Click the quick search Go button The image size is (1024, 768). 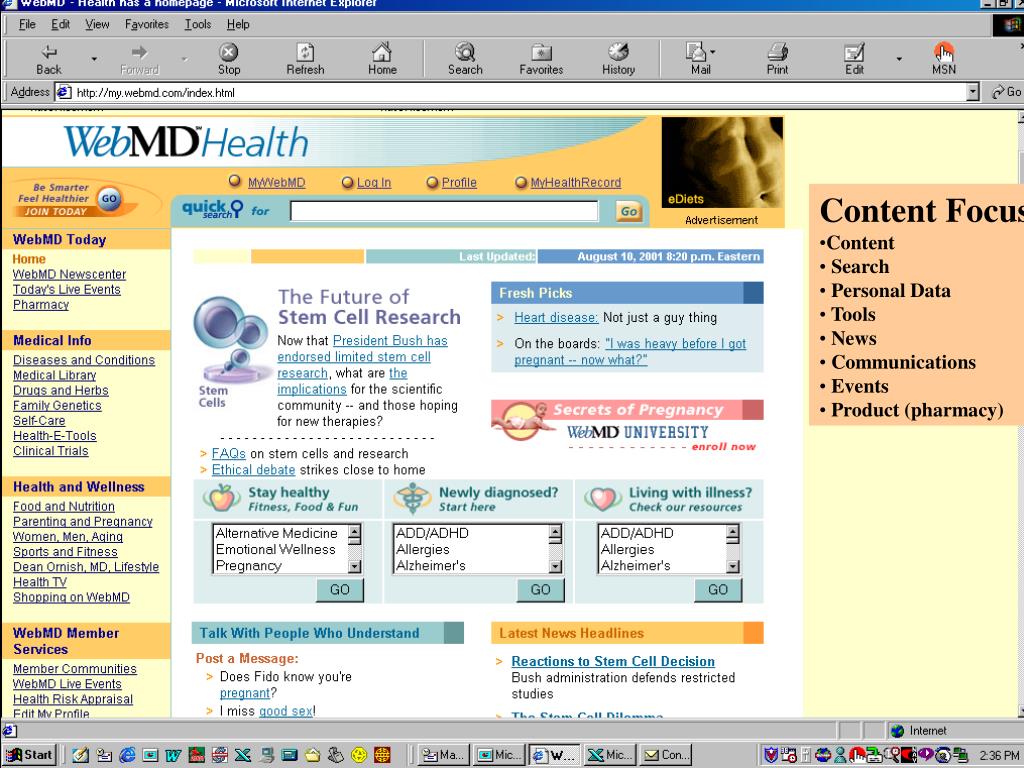point(629,211)
